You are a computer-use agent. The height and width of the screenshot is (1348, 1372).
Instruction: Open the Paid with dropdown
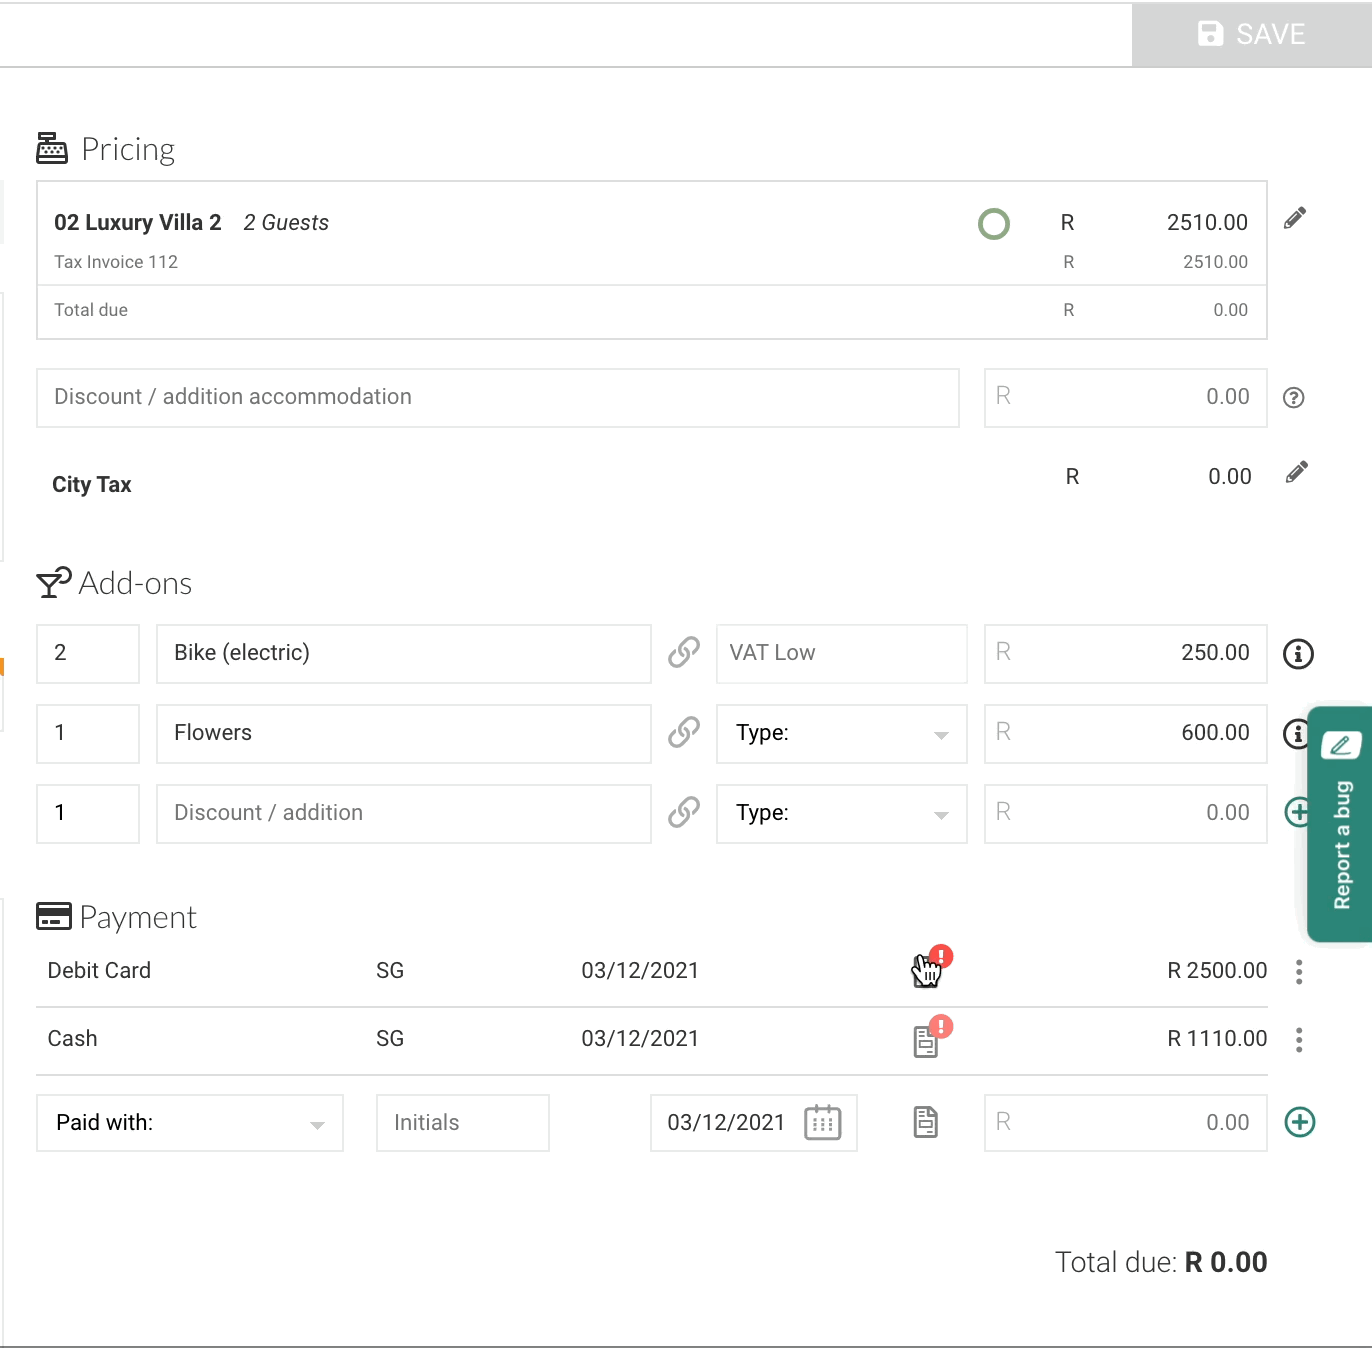point(190,1123)
